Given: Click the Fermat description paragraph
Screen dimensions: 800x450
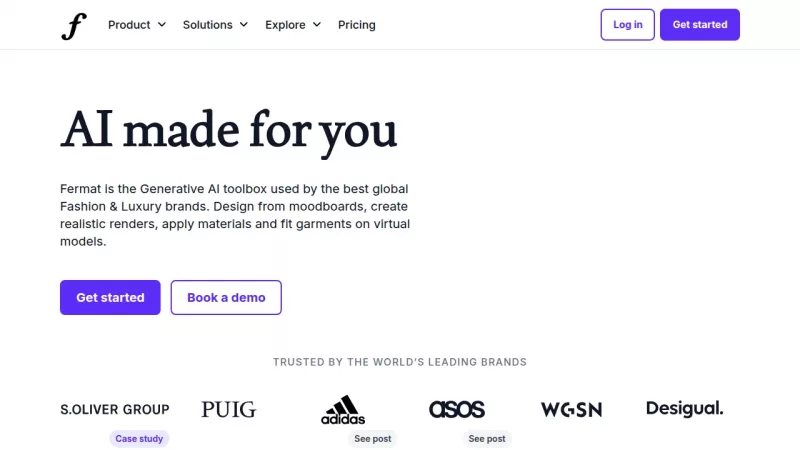Looking at the screenshot, I should pos(235,215).
